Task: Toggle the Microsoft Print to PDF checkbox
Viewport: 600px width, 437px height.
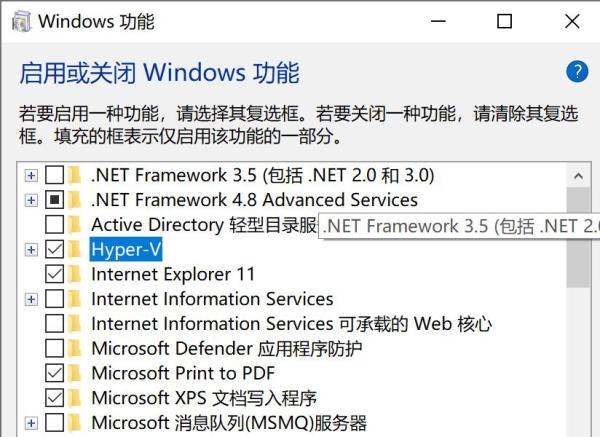Action: coord(55,373)
